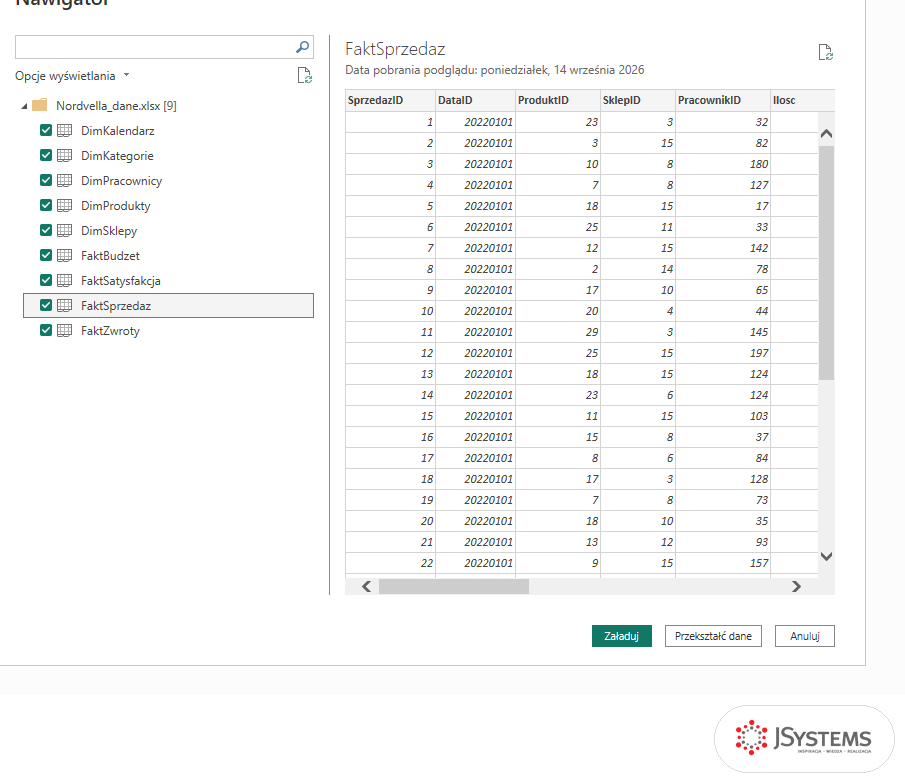This screenshot has width=905, height=783.
Task: Click the Anuluj button
Action: [805, 636]
